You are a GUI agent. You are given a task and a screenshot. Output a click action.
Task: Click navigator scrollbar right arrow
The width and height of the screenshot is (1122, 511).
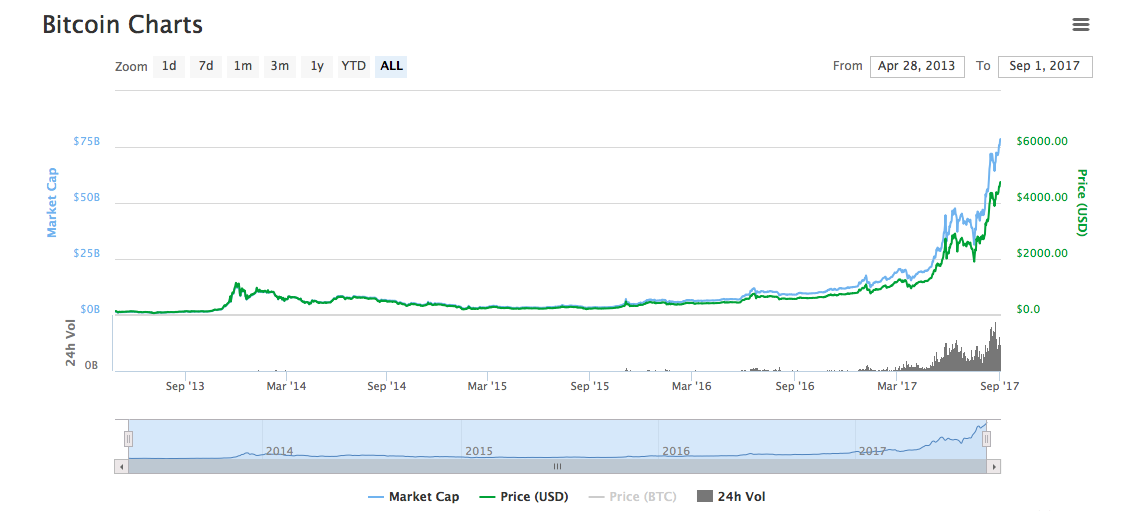tap(994, 467)
